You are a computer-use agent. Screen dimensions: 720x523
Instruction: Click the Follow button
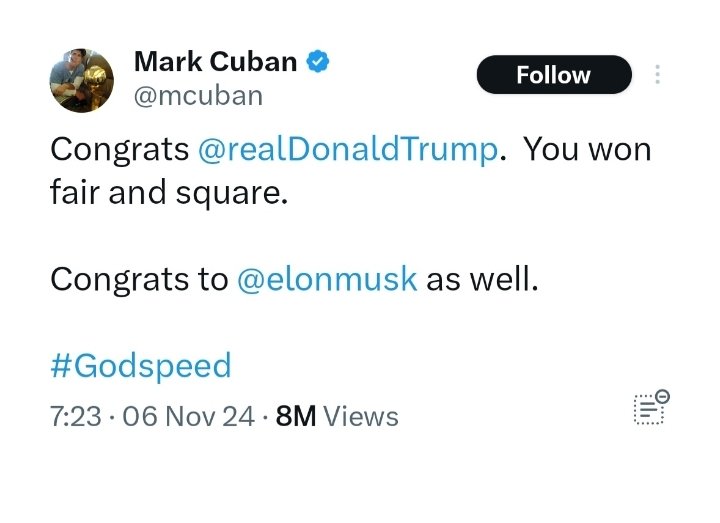click(553, 75)
